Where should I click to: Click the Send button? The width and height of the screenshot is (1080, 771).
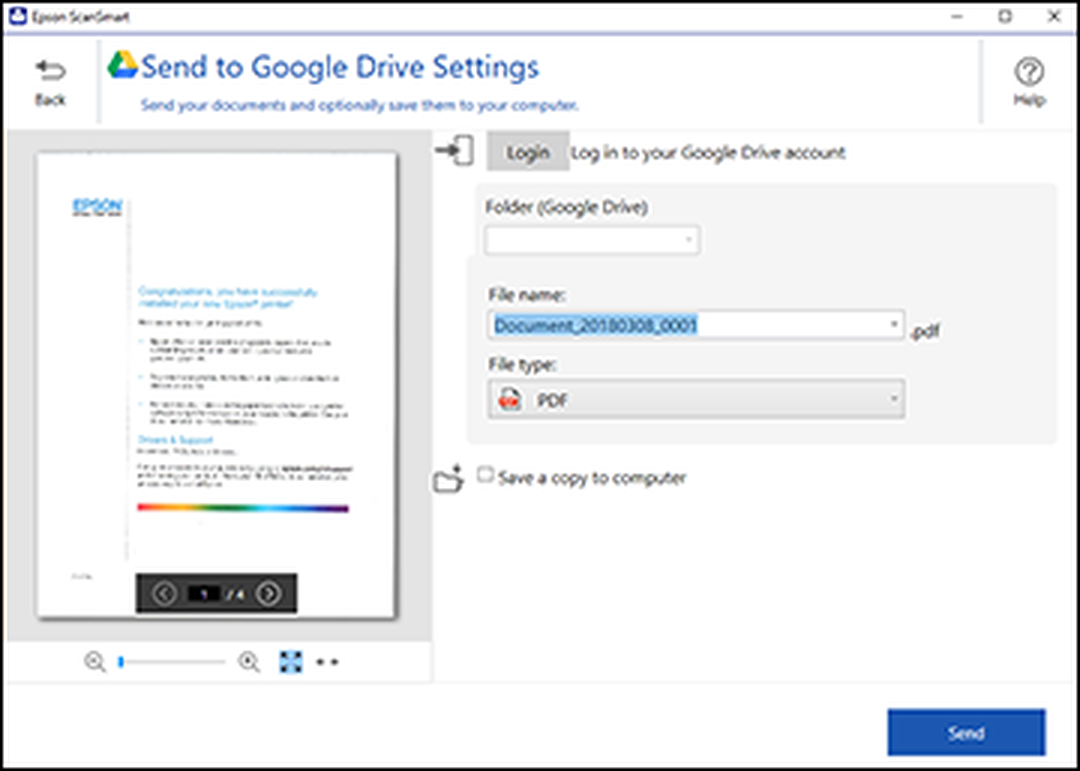966,733
